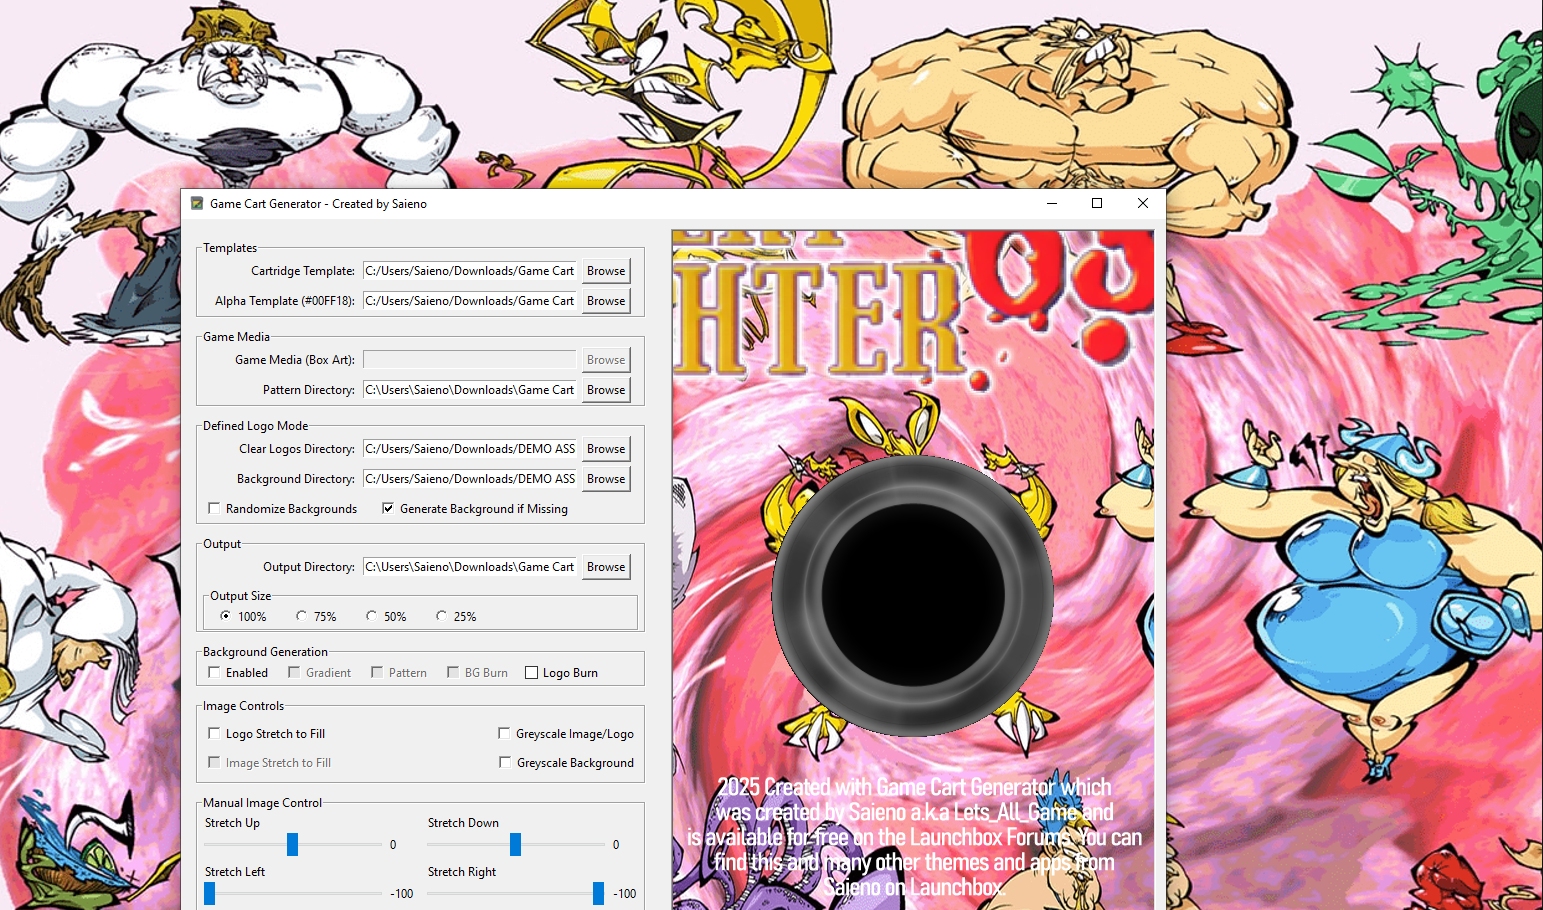The width and height of the screenshot is (1543, 910).
Task: Maximize the Game Cart Generator window
Action: [1097, 203]
